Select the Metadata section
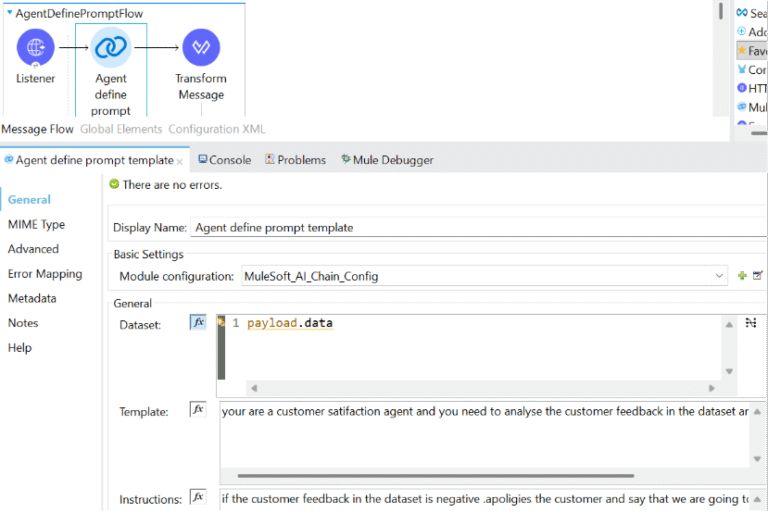Image resolution: width=768 pixels, height=512 pixels. point(32,298)
